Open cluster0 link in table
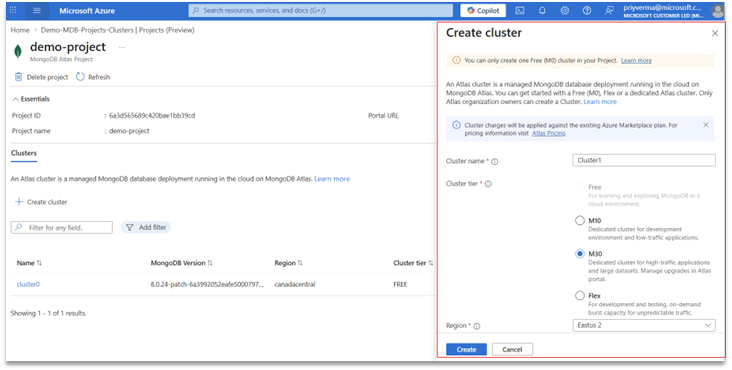The width and height of the screenshot is (732, 370). click(x=28, y=284)
